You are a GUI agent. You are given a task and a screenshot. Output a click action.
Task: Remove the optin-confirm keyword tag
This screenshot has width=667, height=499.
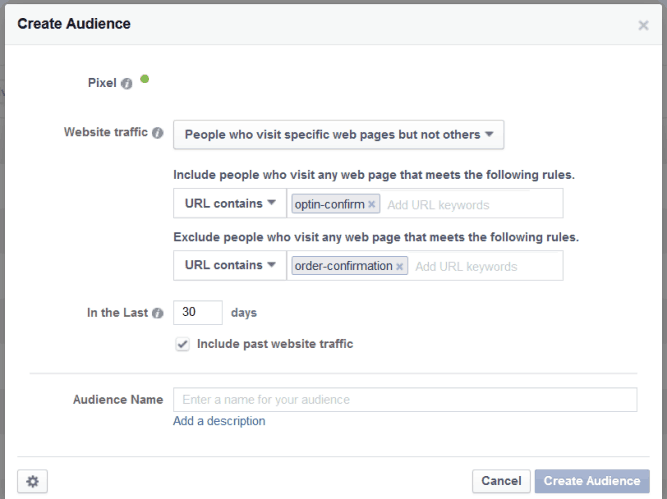[371, 205]
